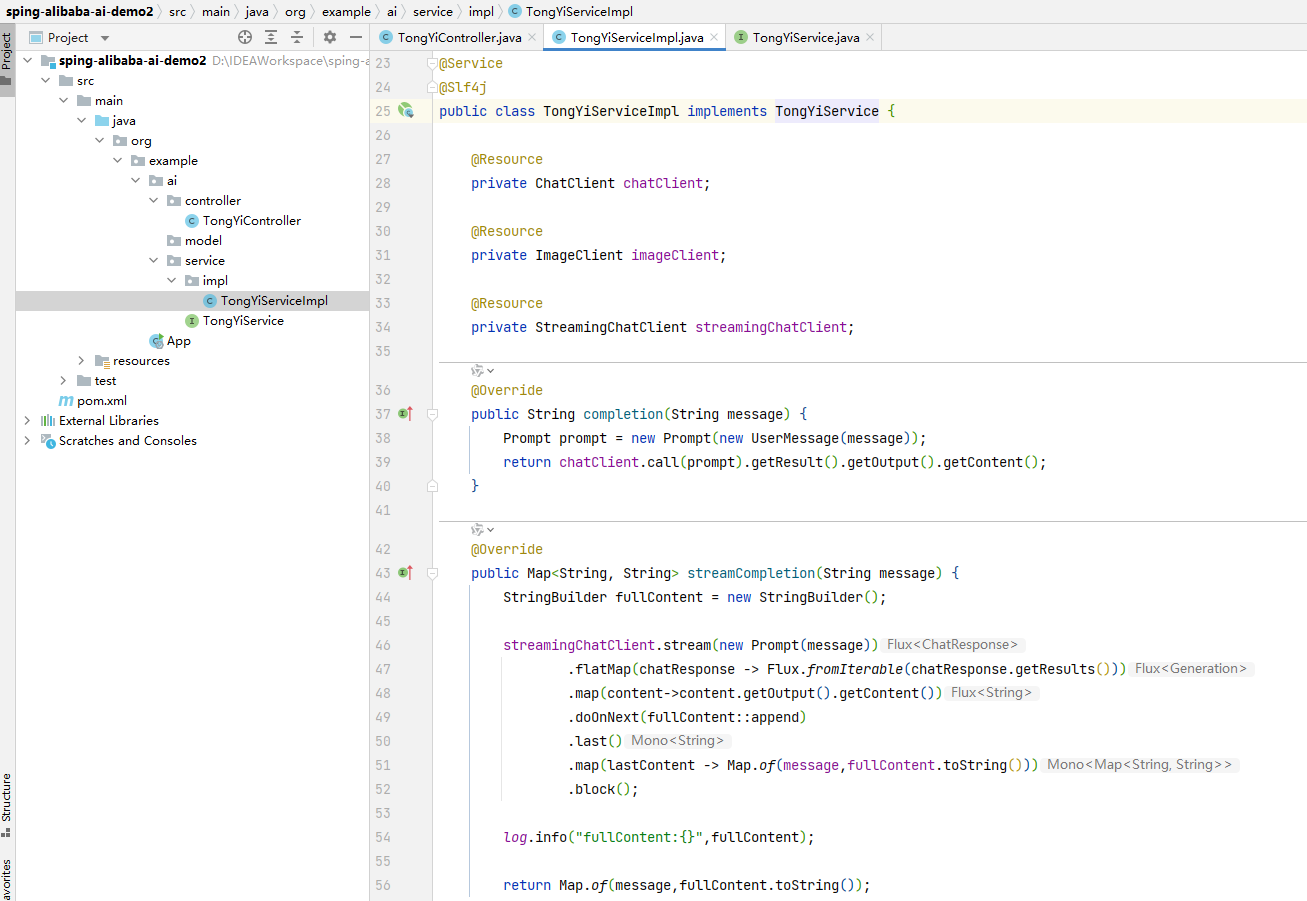Image resolution: width=1307 pixels, height=901 pixels.
Task: Hide the Project panel with minus icon
Action: (355, 37)
